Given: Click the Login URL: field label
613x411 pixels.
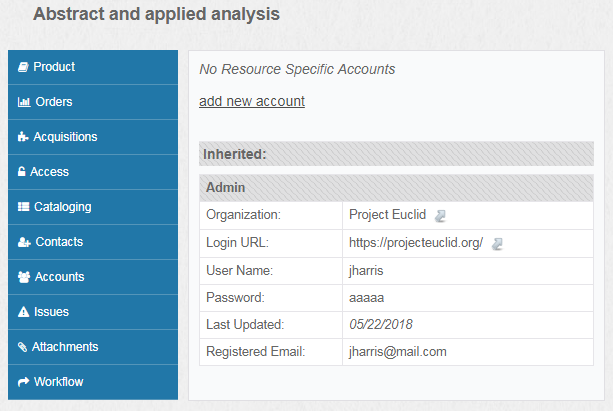Looking at the screenshot, I should pyautogui.click(x=237, y=243).
